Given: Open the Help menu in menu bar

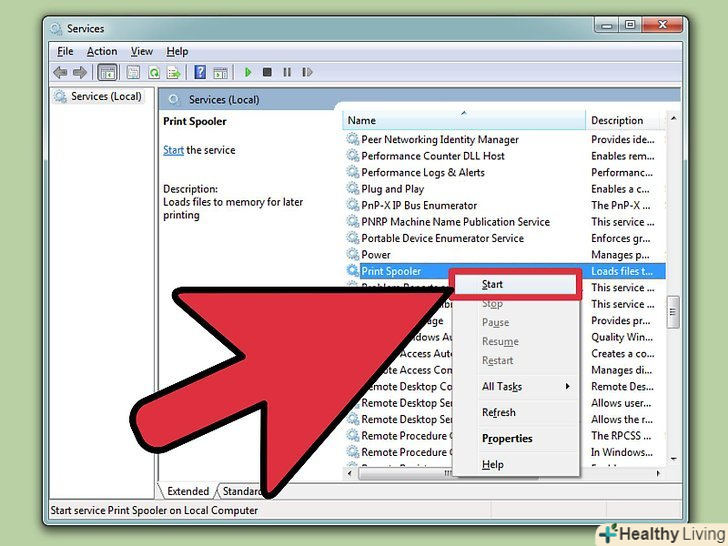Looking at the screenshot, I should 177,52.
